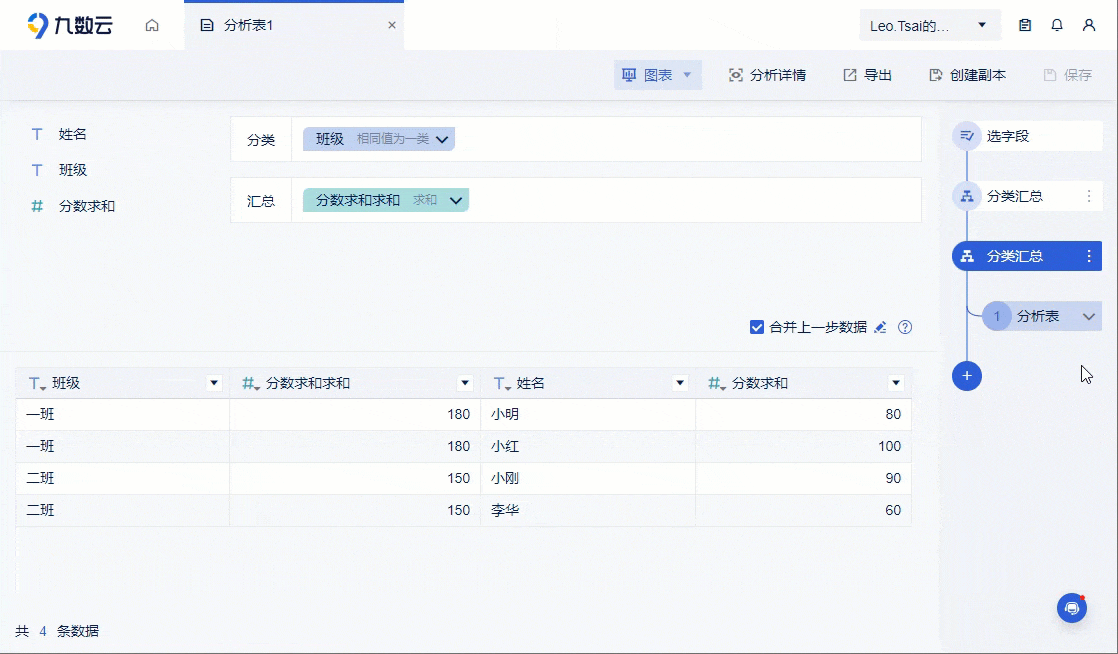Image resolution: width=1118 pixels, height=654 pixels.
Task: Open the user profile icon
Action: point(1090,24)
